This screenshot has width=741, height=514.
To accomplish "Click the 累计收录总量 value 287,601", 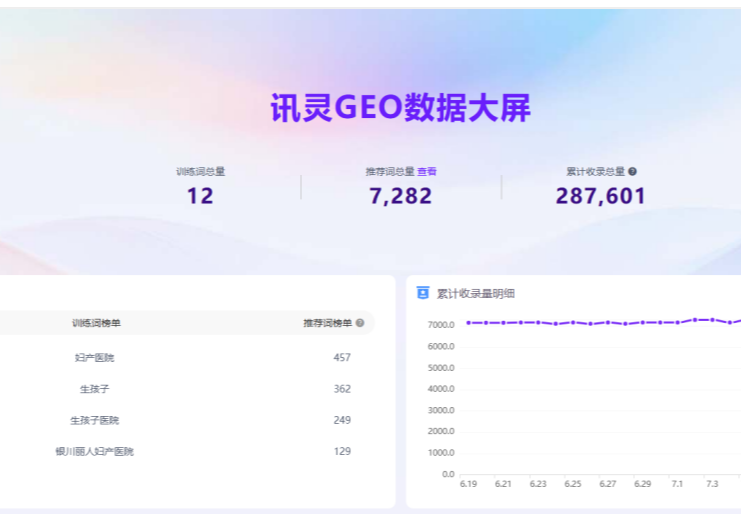I will 601,196.
